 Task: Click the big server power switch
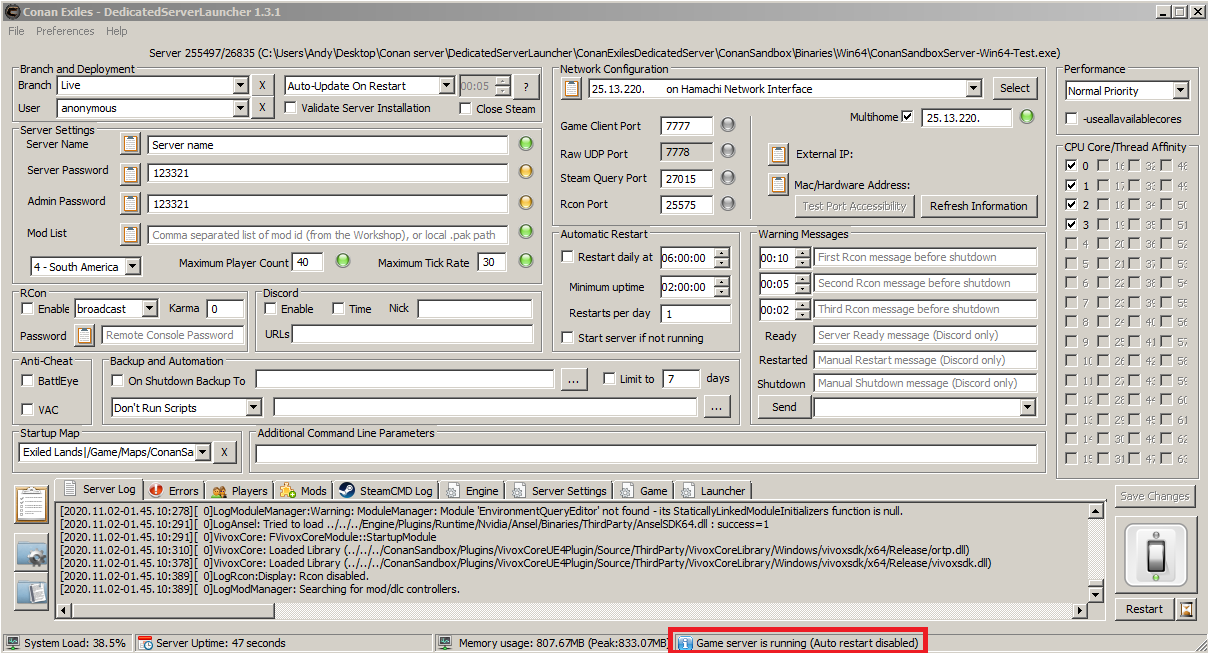[x=1155, y=555]
